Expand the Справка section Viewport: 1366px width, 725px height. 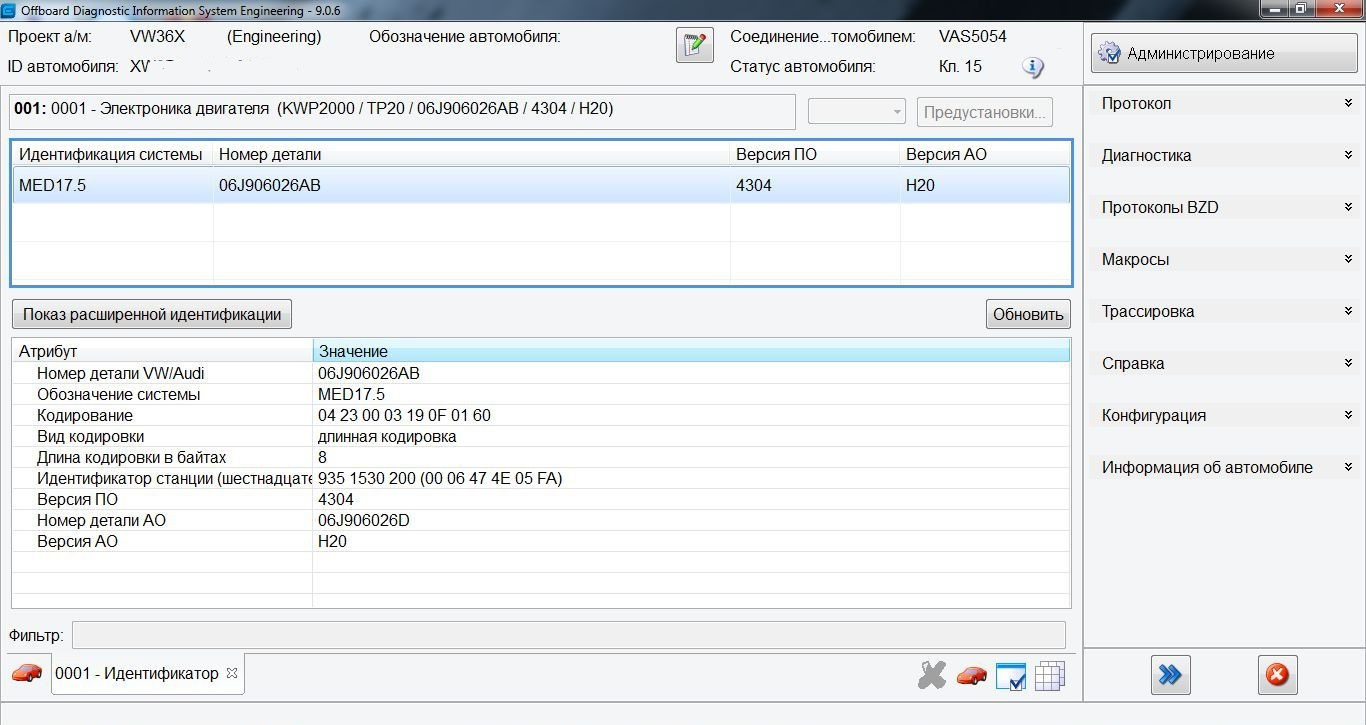click(x=1224, y=363)
